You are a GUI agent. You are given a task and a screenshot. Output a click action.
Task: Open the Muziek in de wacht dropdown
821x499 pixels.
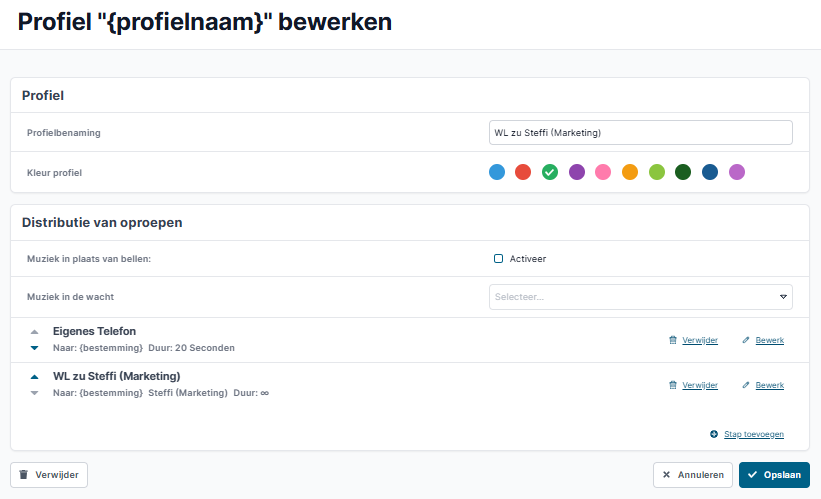pos(640,297)
